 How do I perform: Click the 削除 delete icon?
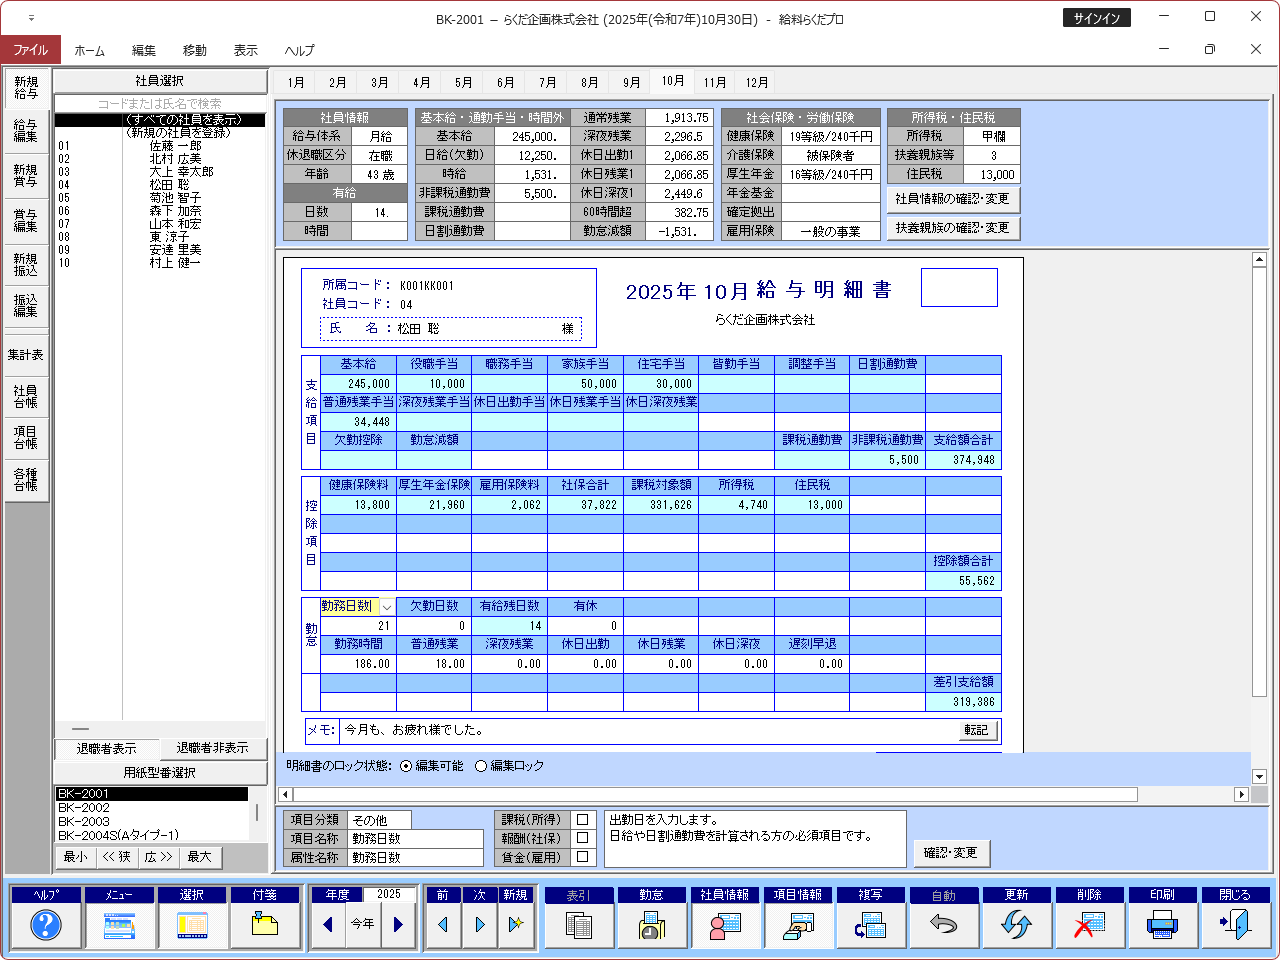(x=1090, y=925)
